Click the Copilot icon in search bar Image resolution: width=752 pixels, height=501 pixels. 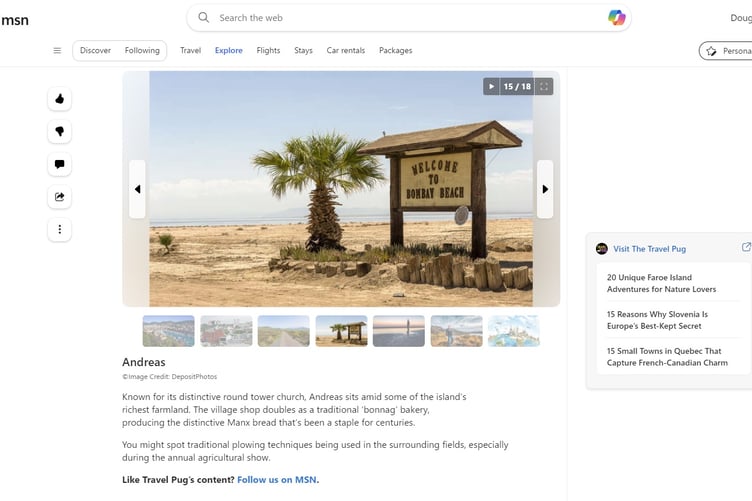click(616, 18)
